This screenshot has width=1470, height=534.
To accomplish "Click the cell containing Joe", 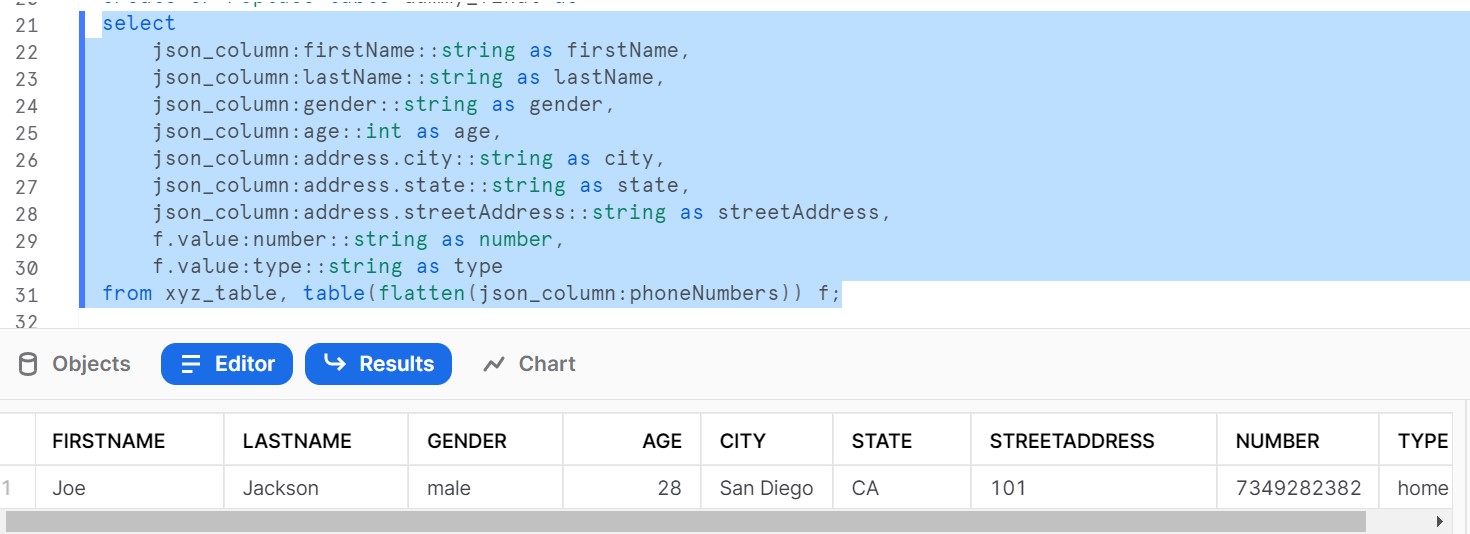I will tap(70, 488).
